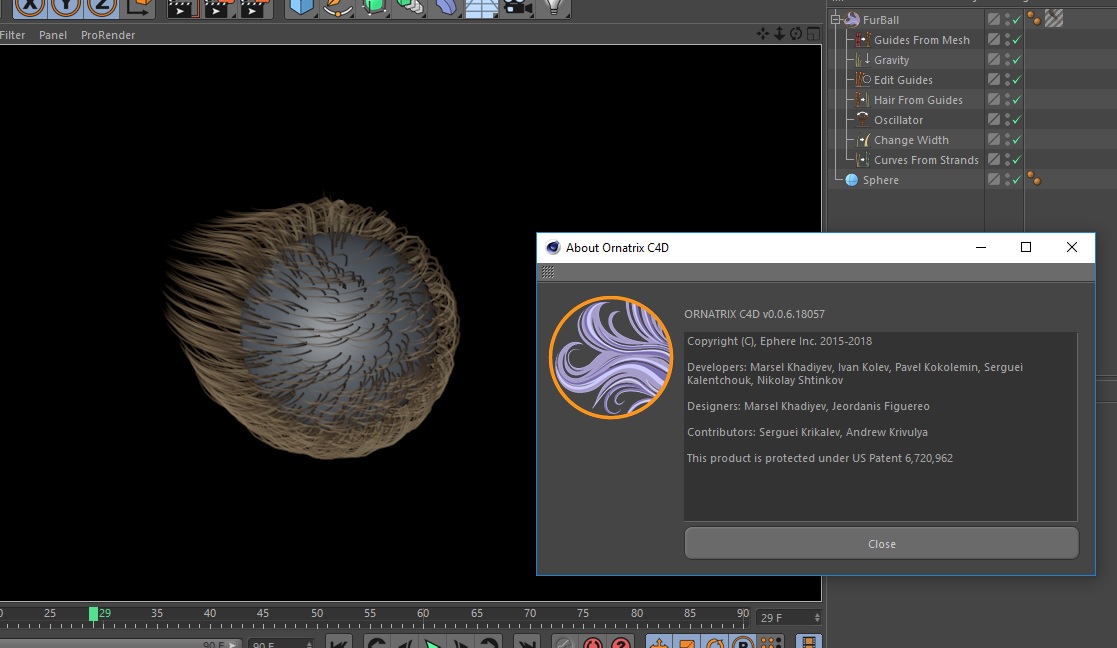Select the Guides From Mesh modifier icon
Image resolution: width=1117 pixels, height=648 pixels.
coord(862,40)
